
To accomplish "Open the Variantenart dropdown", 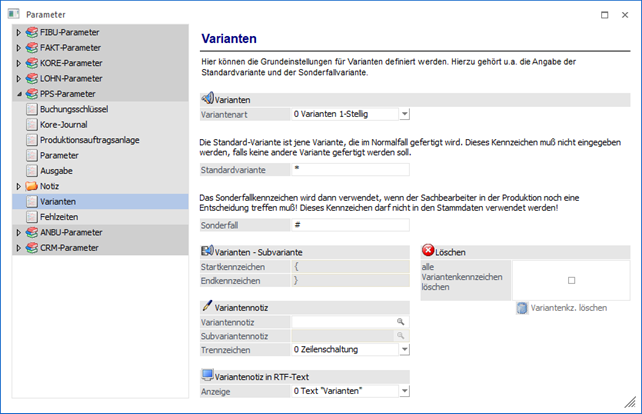I will (x=404, y=115).
